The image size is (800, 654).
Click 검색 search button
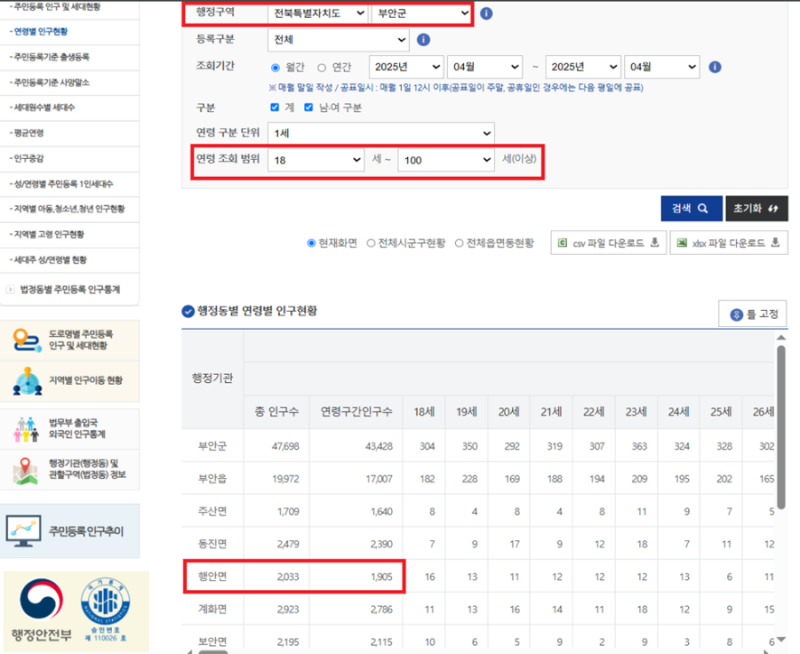pos(691,209)
